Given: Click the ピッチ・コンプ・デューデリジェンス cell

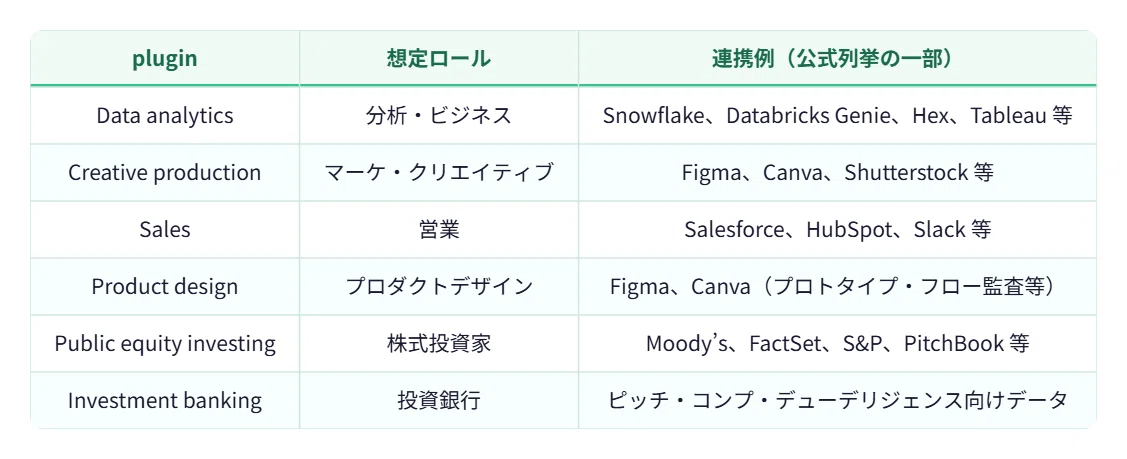Looking at the screenshot, I should click(x=837, y=400).
